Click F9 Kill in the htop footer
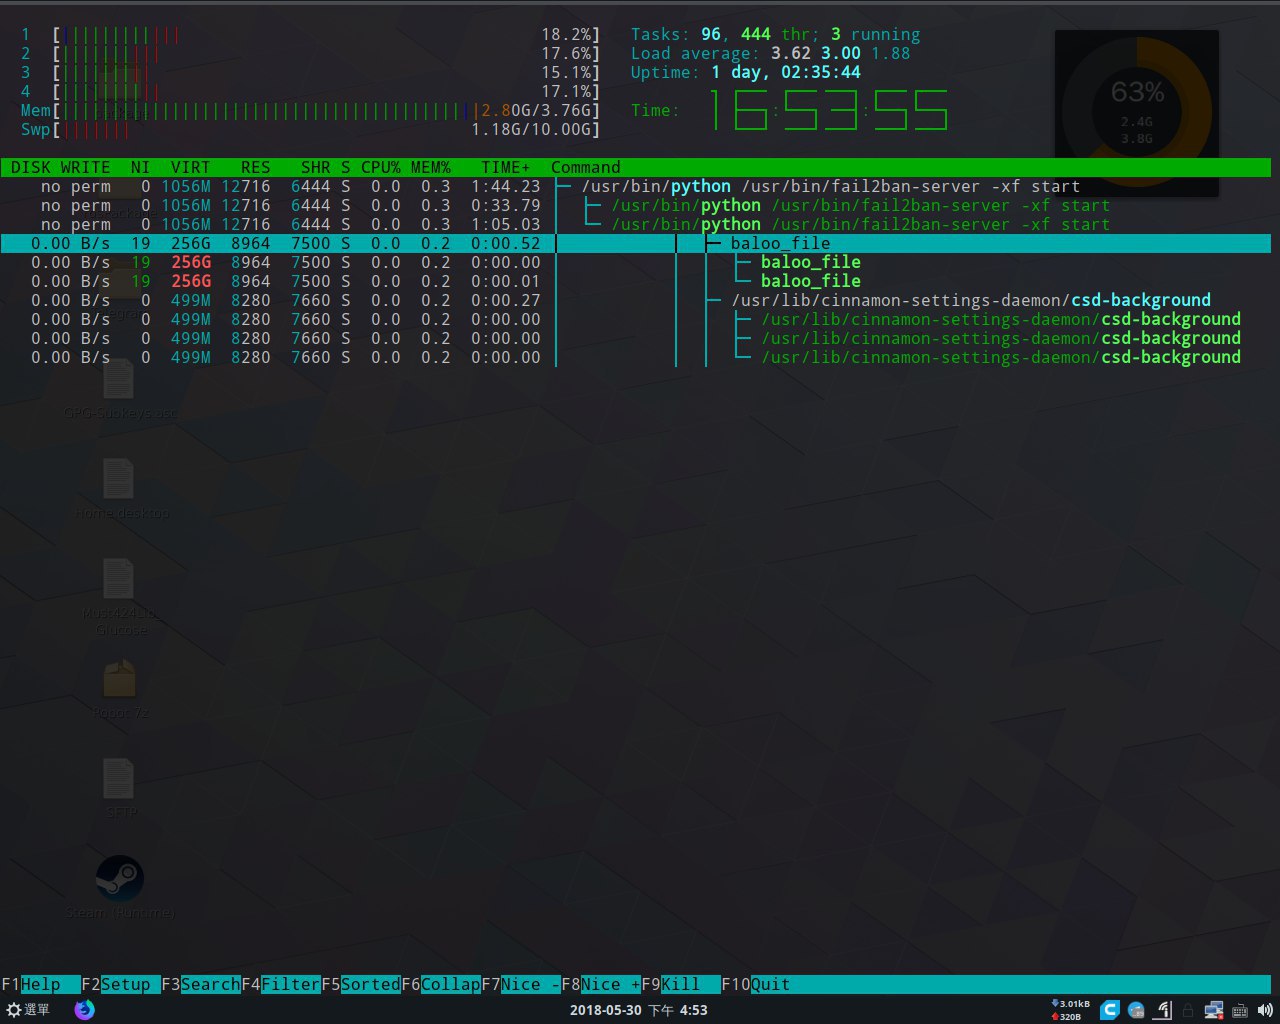1280x1024 pixels. (x=681, y=984)
